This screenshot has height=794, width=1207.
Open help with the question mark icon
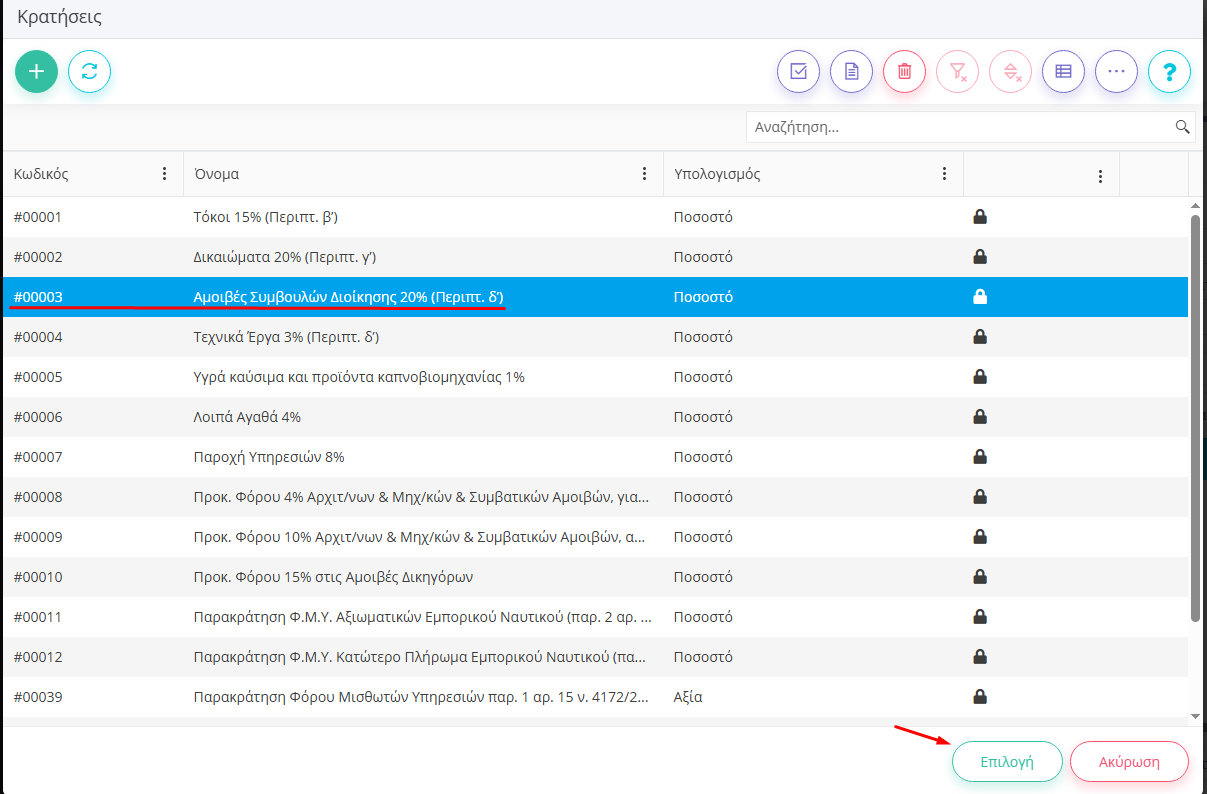pyautogui.click(x=1169, y=72)
